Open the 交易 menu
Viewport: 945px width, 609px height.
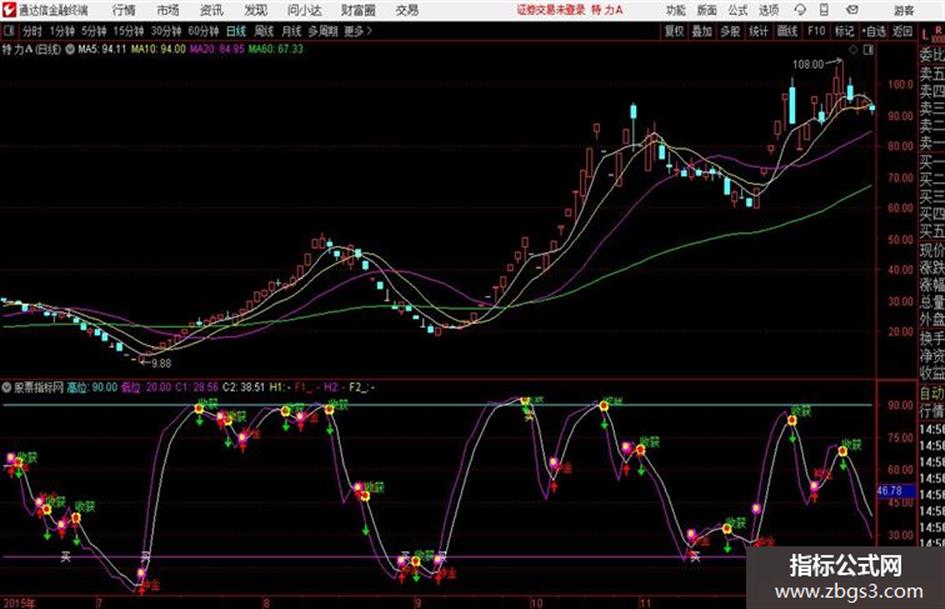(407, 10)
